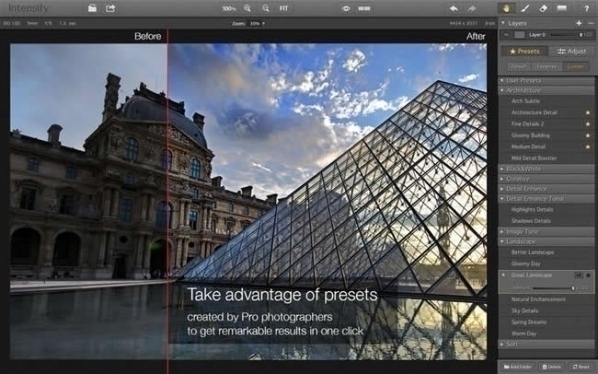Screen dimensions: 598x374
Task: Toggle the eye preview icon in toolbar
Action: (346, 8)
